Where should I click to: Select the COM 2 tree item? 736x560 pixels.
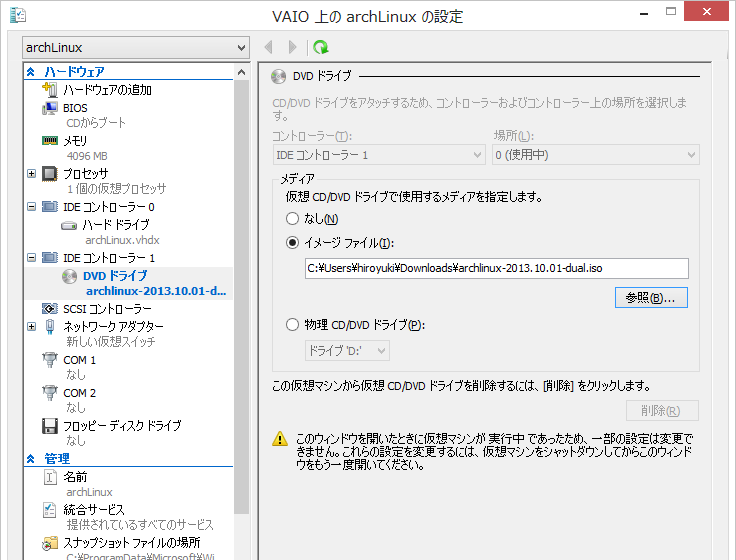[x=79, y=393]
